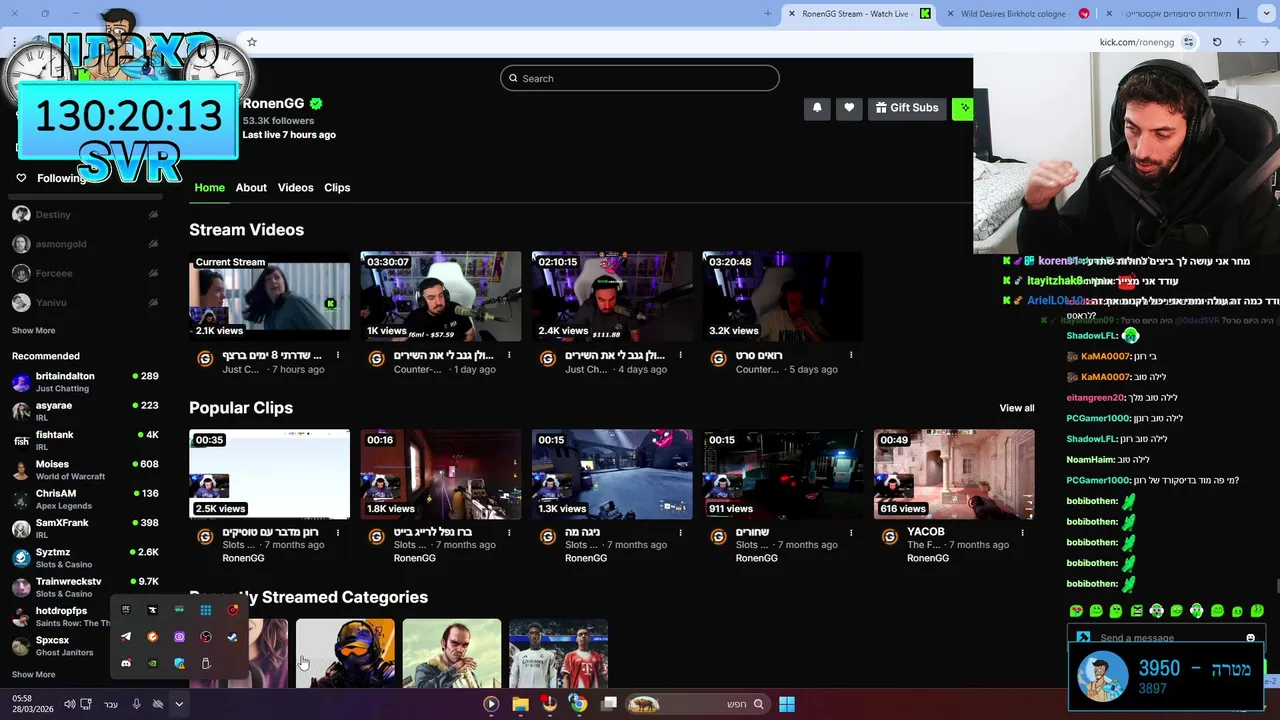Insert the angry green emote
Screen dimensions: 1280x720
pos(1137,611)
